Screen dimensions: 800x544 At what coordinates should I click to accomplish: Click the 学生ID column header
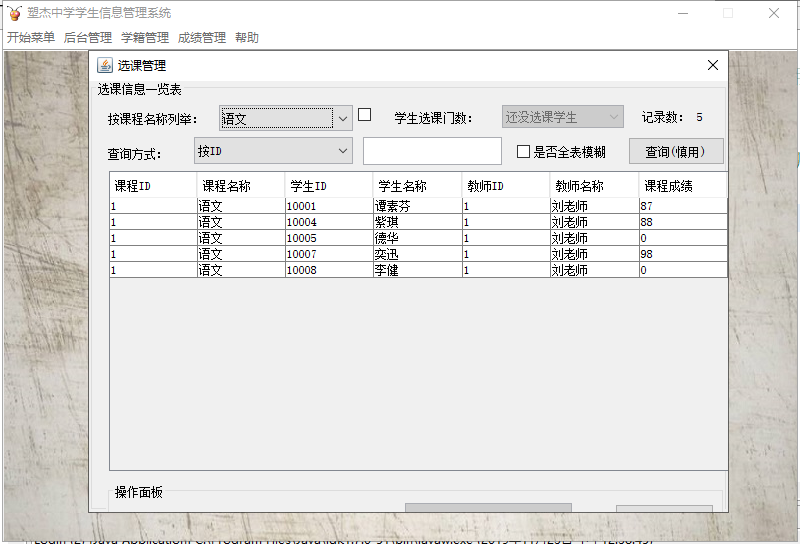pyautogui.click(x=329, y=186)
